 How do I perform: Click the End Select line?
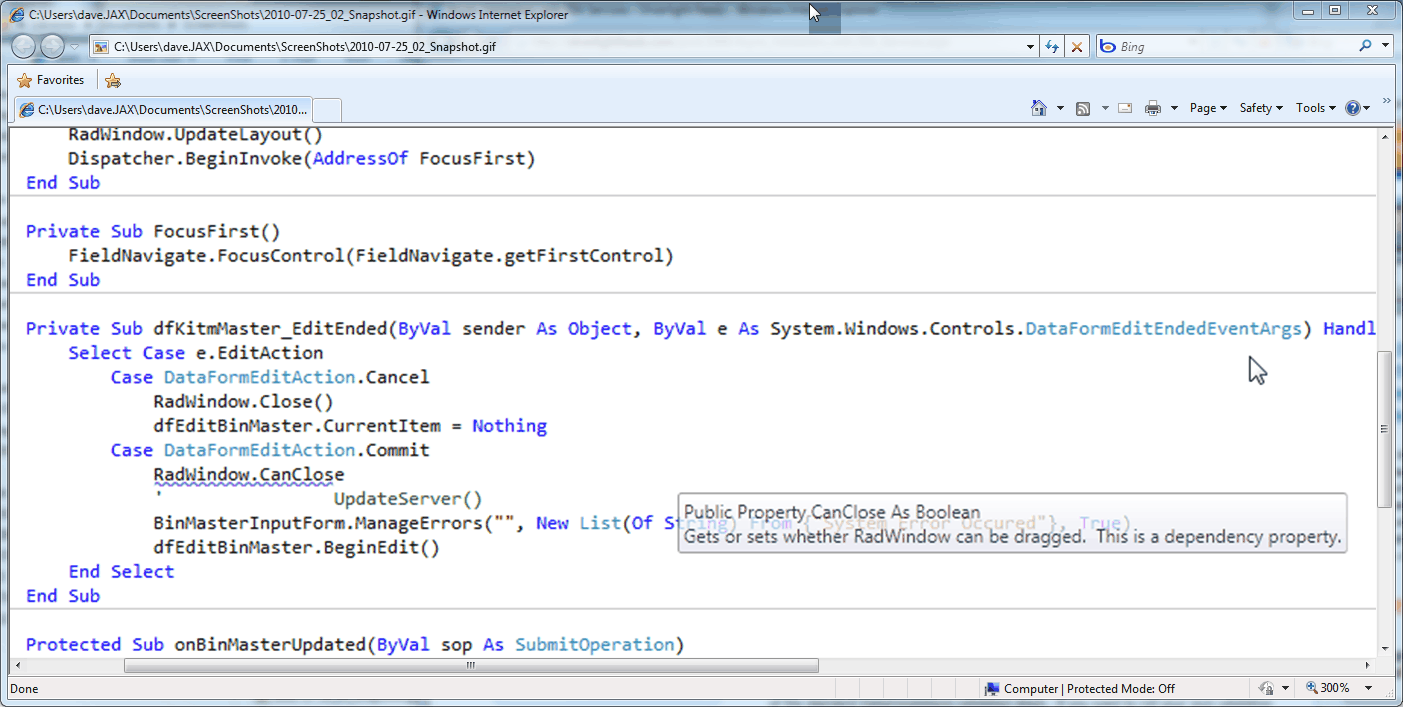point(121,572)
